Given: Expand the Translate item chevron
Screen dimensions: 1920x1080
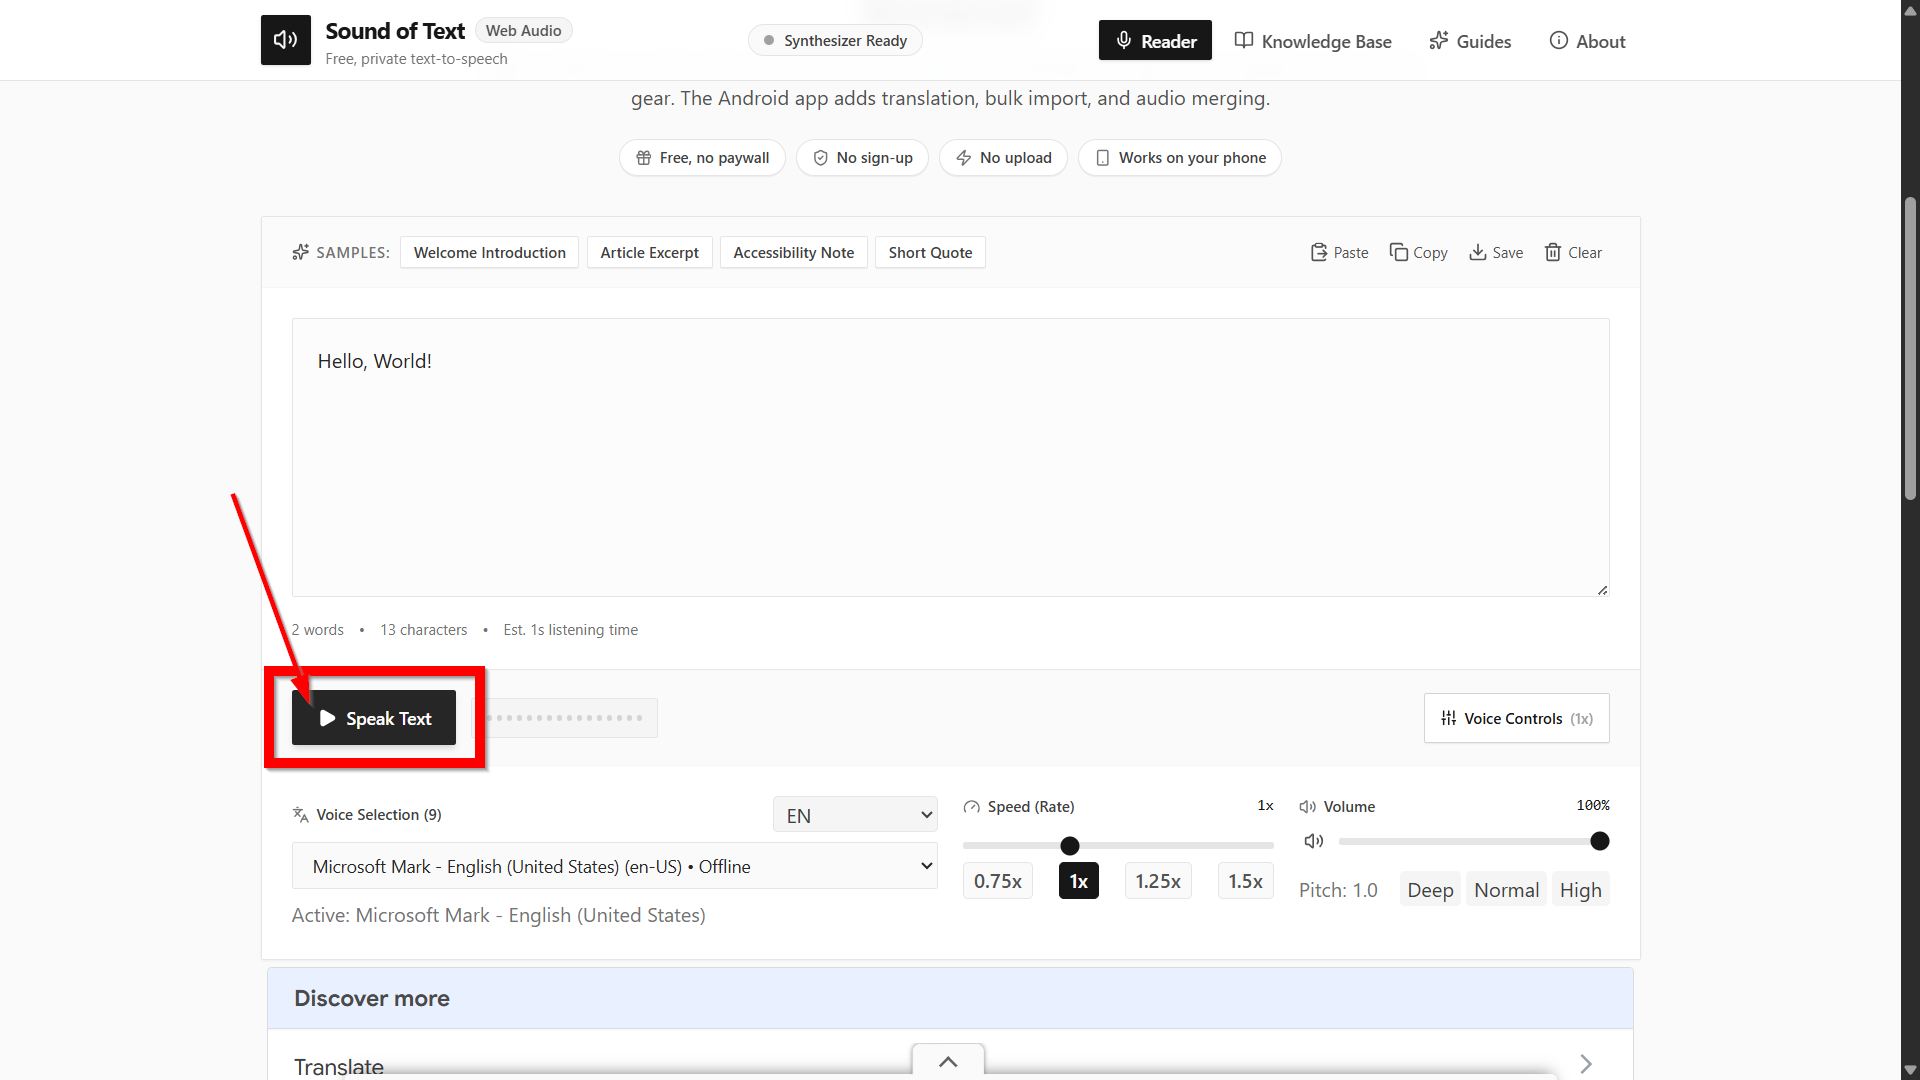Looking at the screenshot, I should 1585,1064.
